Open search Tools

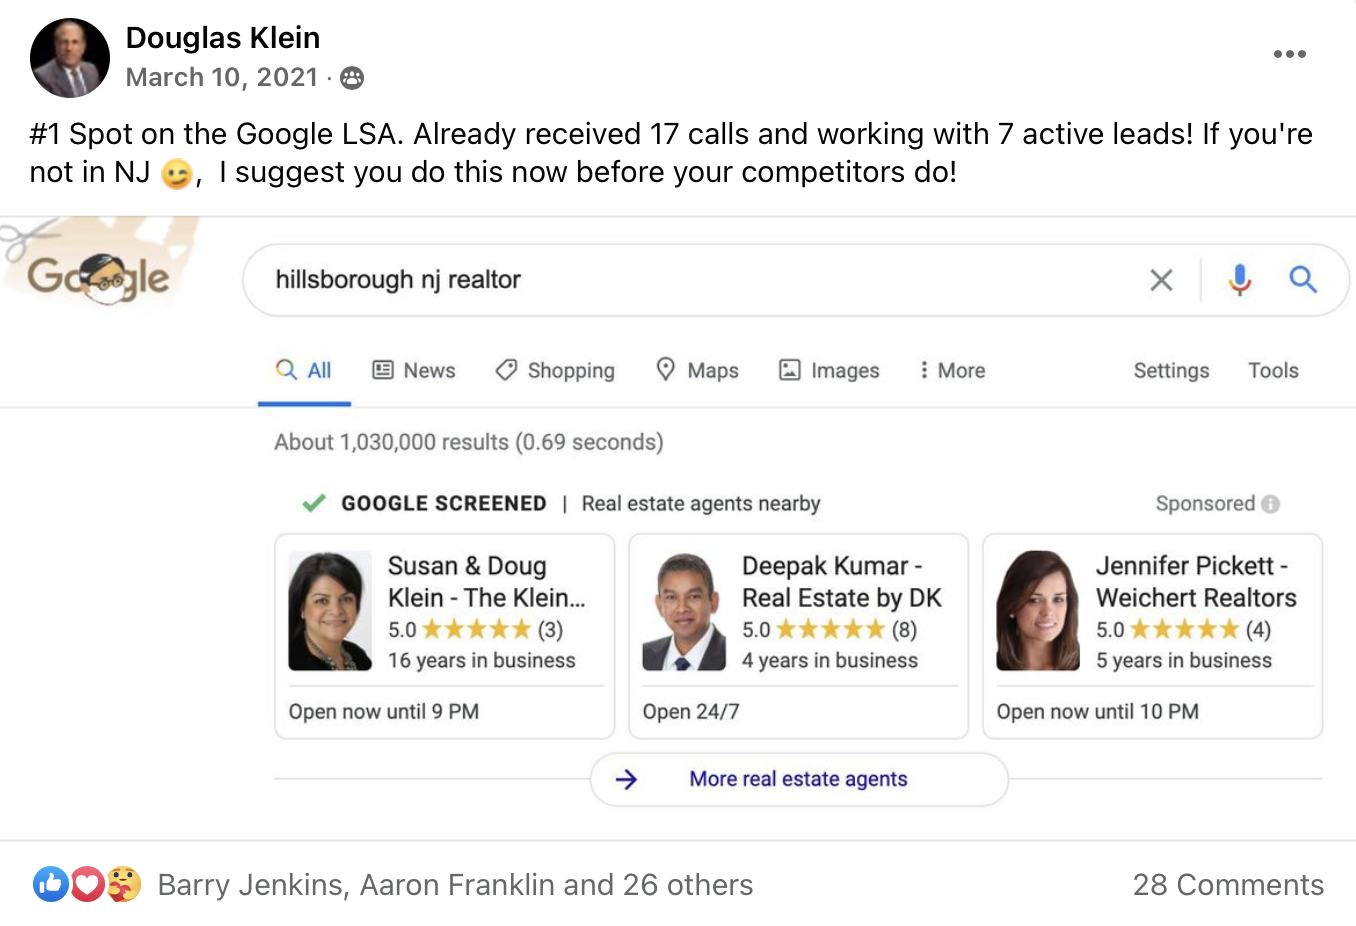tap(1273, 370)
